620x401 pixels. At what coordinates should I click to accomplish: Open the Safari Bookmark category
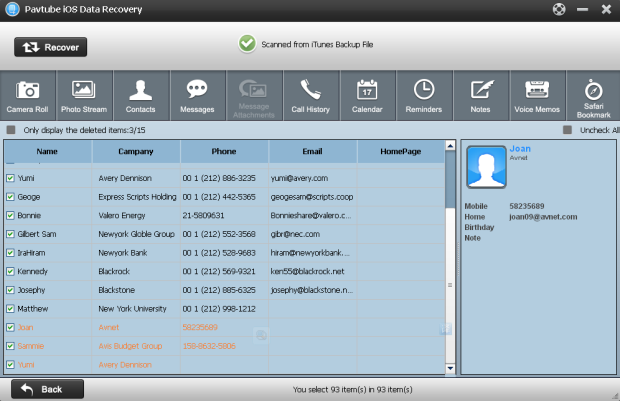coord(594,96)
